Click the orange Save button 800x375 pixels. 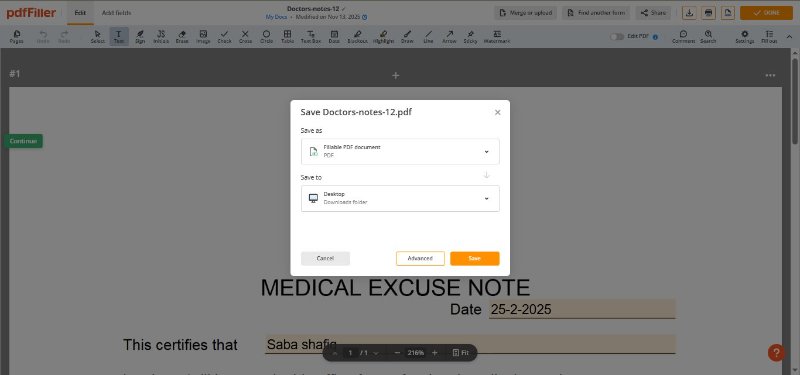[474, 258]
